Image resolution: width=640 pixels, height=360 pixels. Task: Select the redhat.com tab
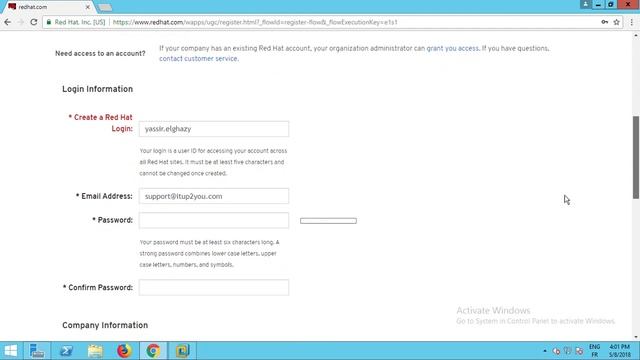[47, 7]
